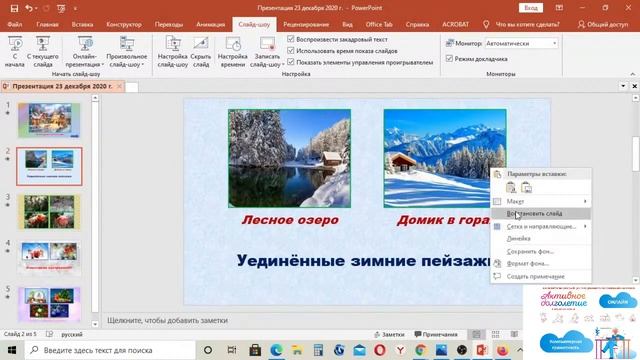640x360 pixels.
Task: Choose 'Формат фона...' in context menu
Action: (541, 264)
